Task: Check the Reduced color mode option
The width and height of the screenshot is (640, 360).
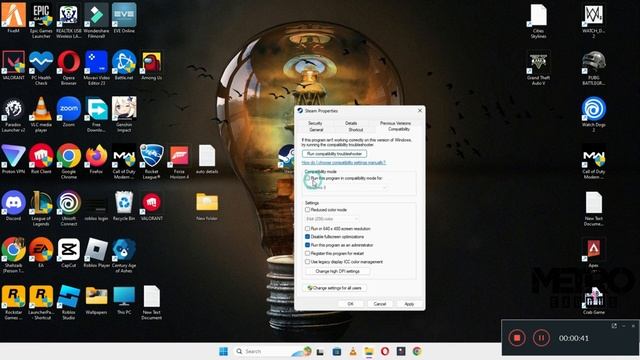Action: click(307, 210)
